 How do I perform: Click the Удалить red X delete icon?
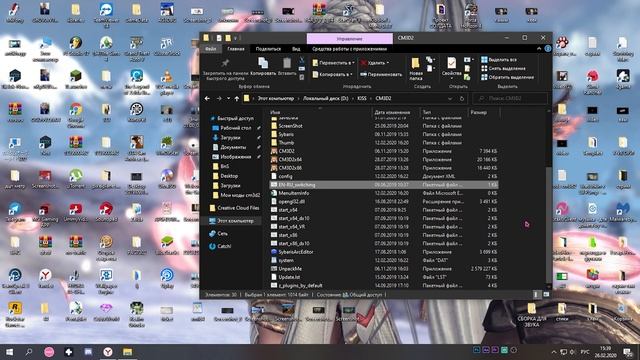click(x=364, y=63)
